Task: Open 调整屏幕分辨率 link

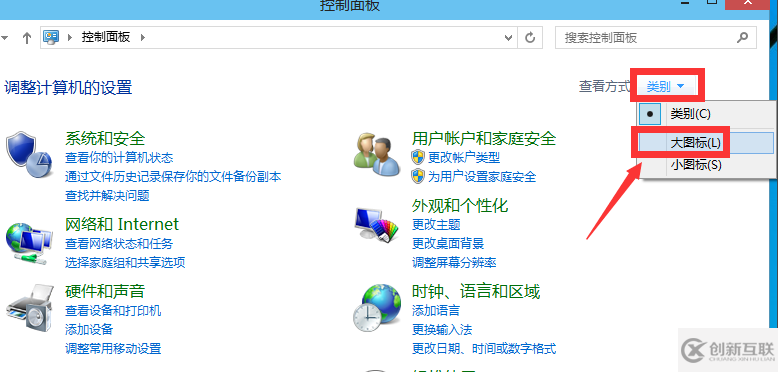Action: [454, 262]
